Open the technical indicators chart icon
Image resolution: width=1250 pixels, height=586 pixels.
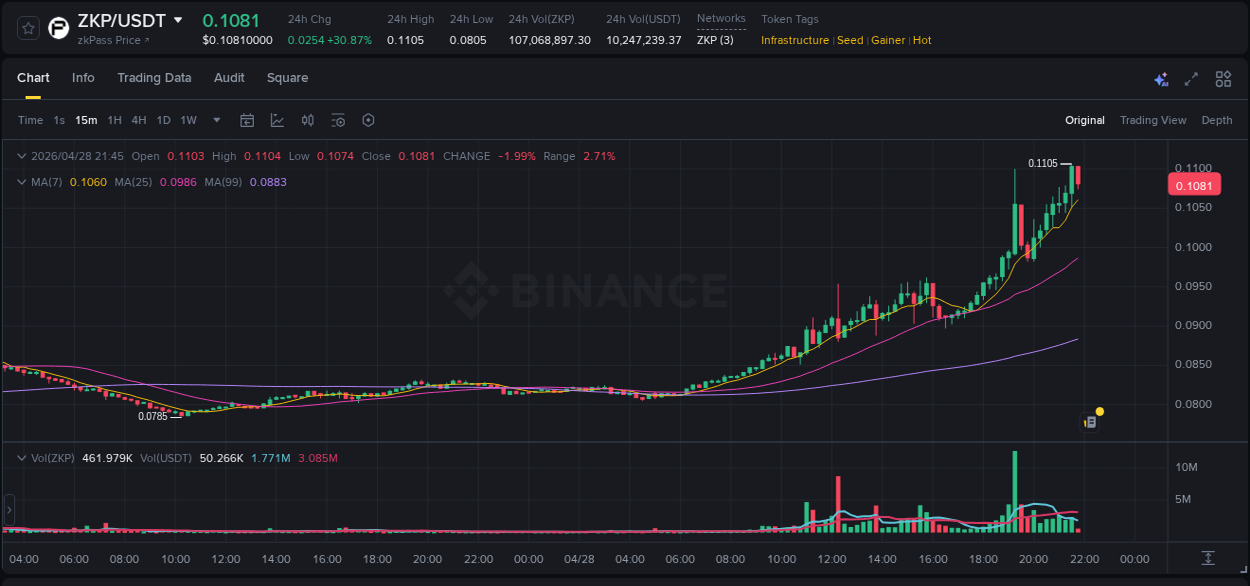point(277,120)
